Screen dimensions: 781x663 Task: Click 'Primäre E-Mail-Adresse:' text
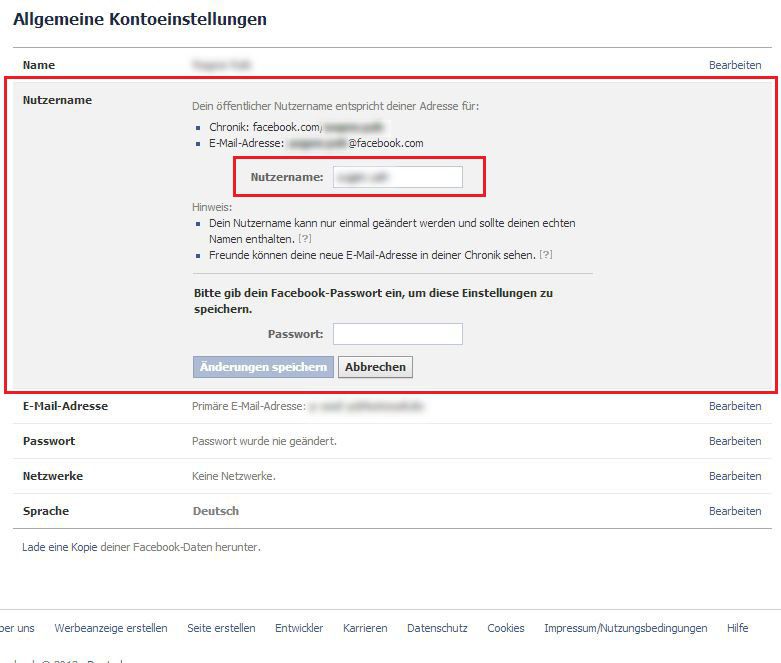[249, 406]
